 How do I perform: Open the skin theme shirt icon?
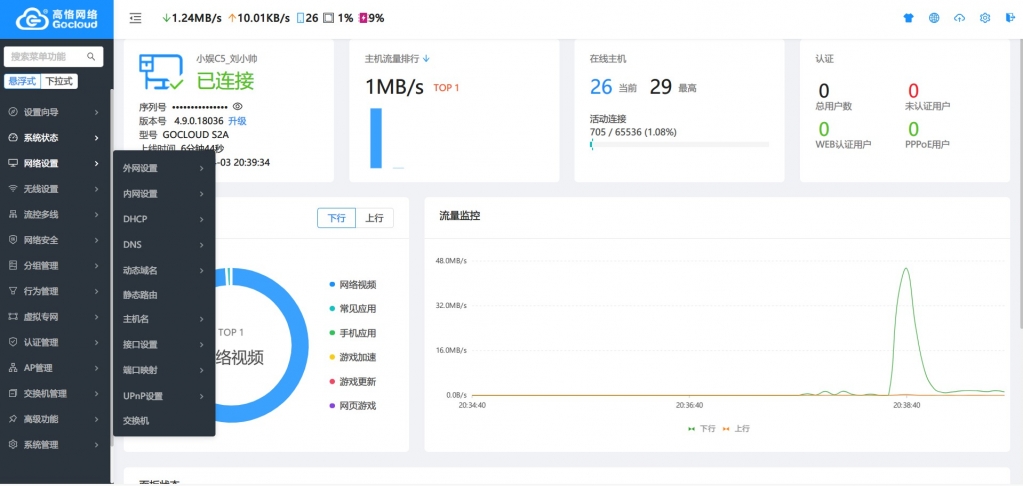pos(909,18)
